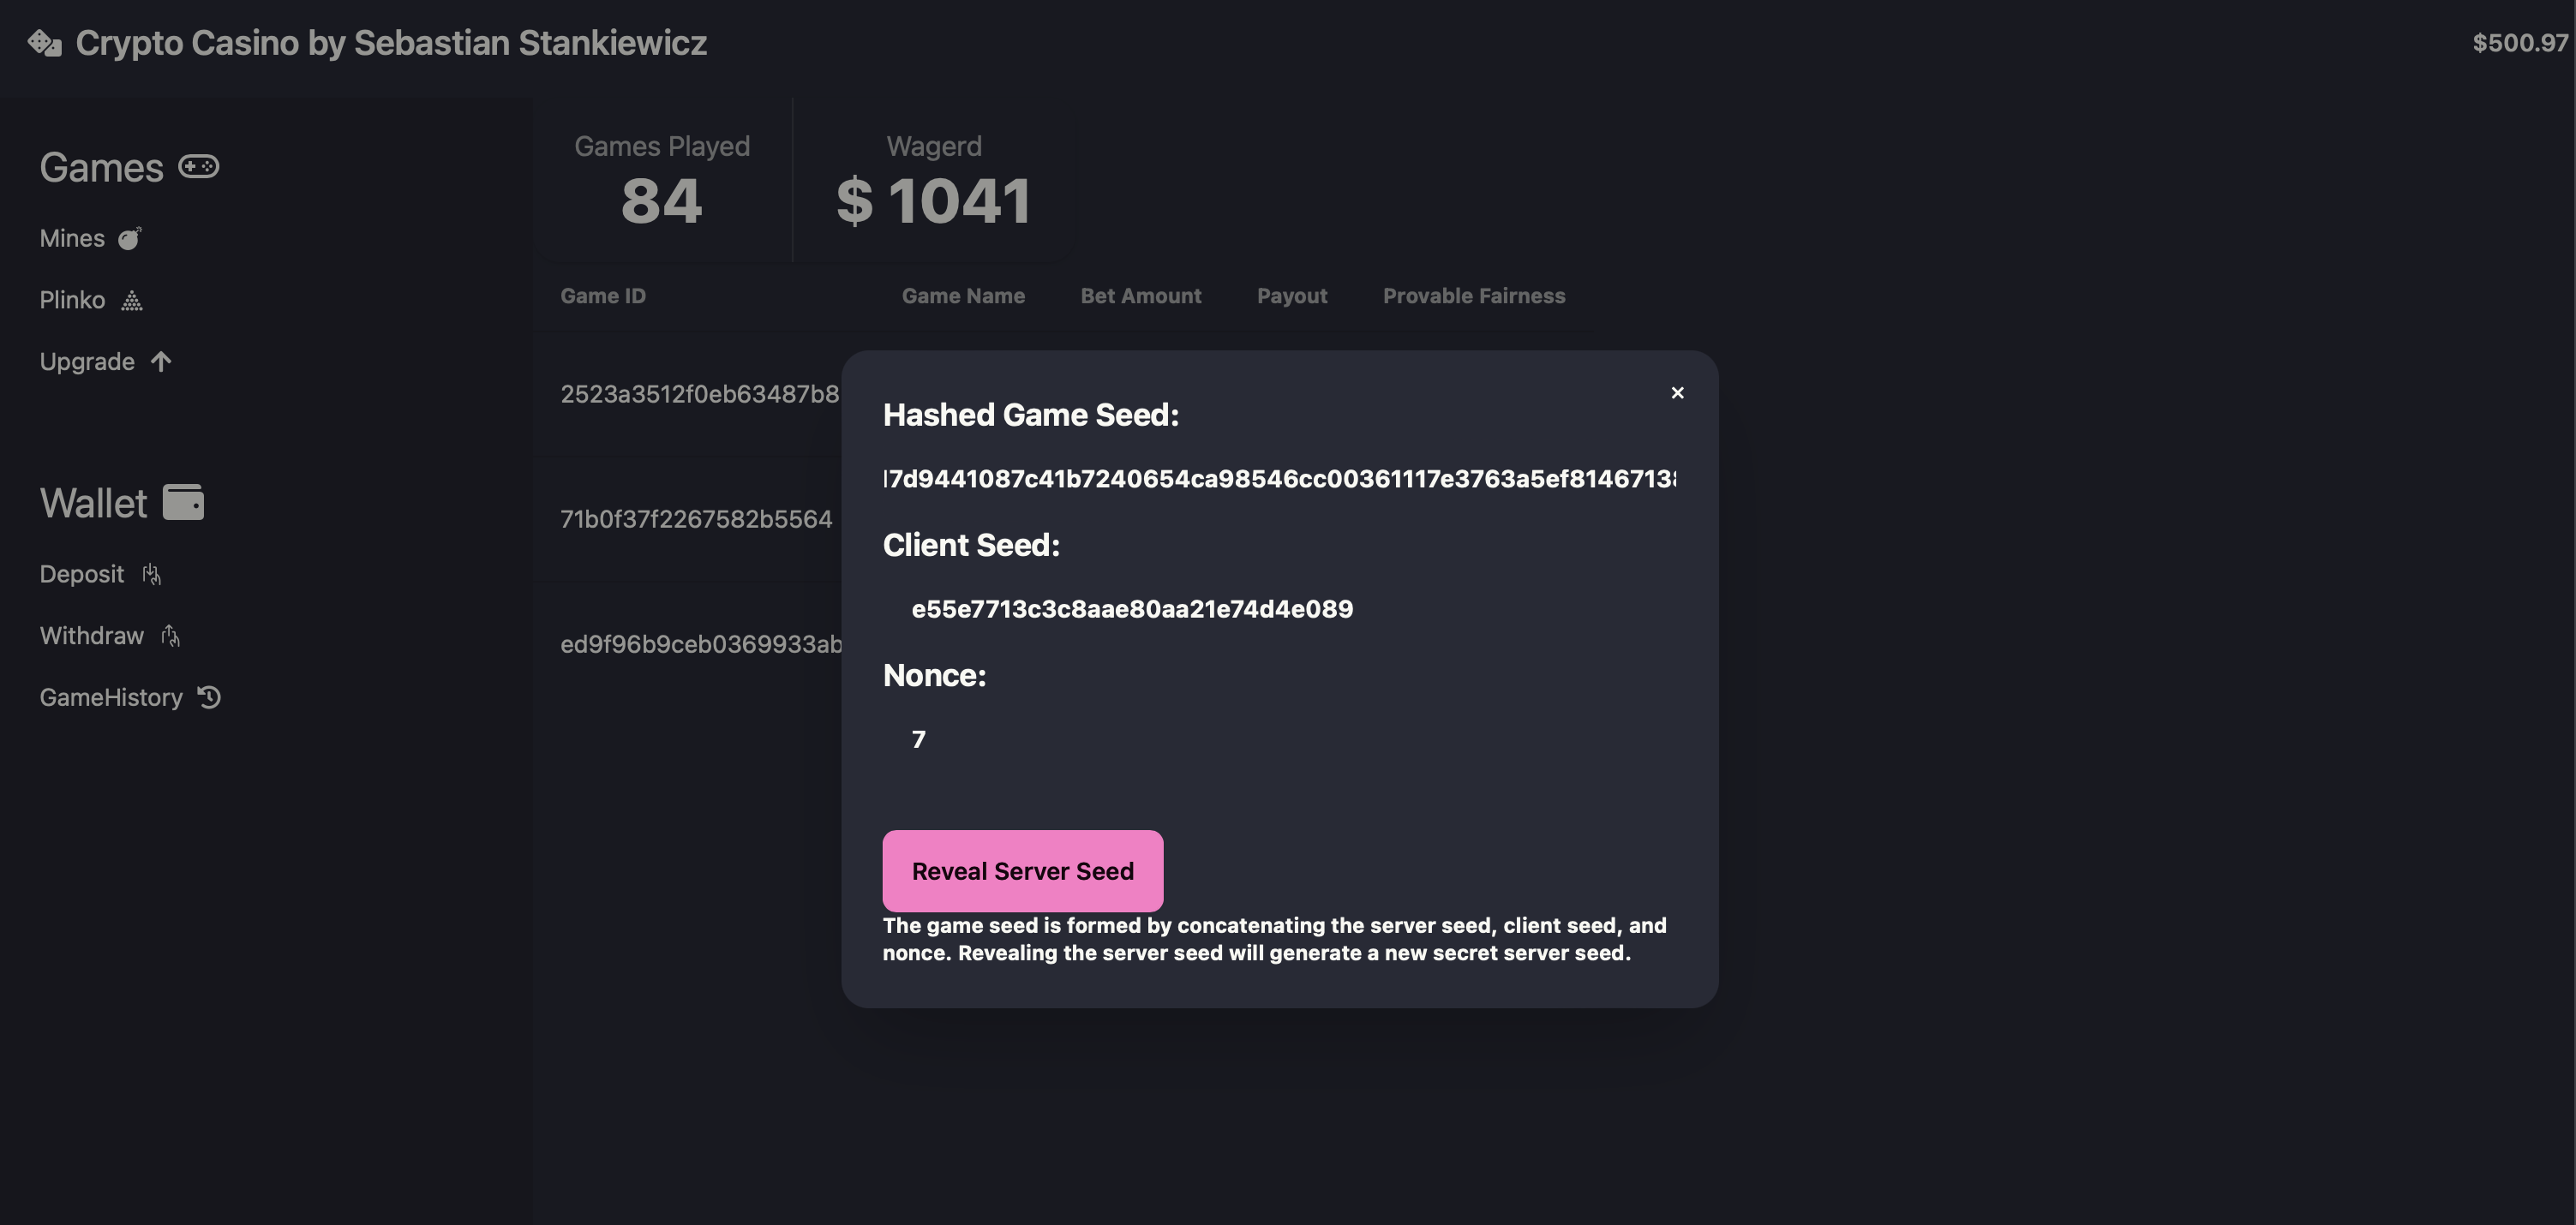Click the dice logo icon in header
This screenshot has width=2576, height=1225.
coord(45,43)
